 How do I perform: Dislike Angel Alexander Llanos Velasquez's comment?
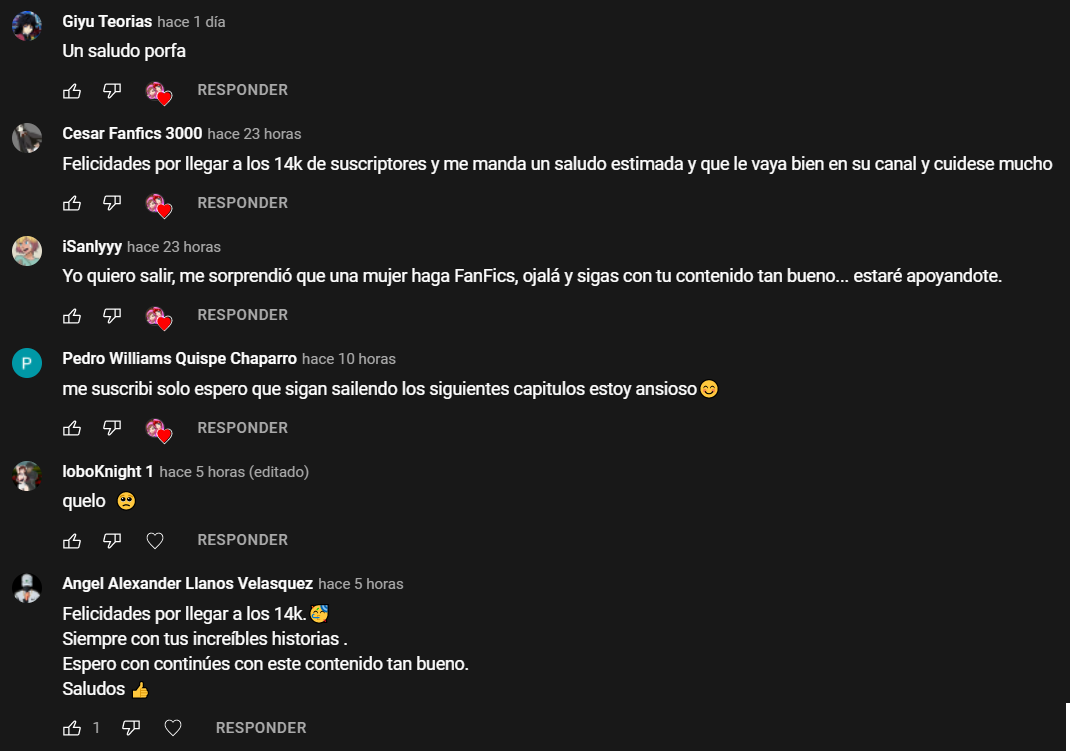click(x=131, y=728)
